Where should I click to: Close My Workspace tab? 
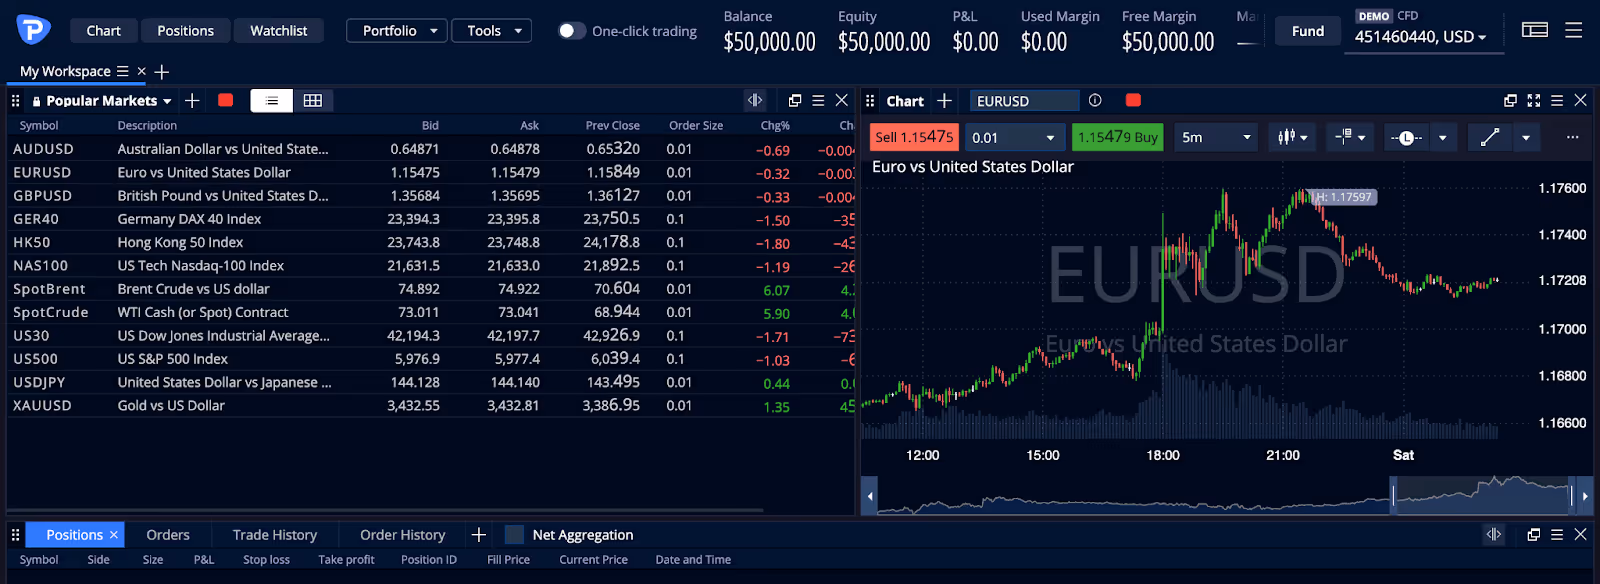[141, 71]
